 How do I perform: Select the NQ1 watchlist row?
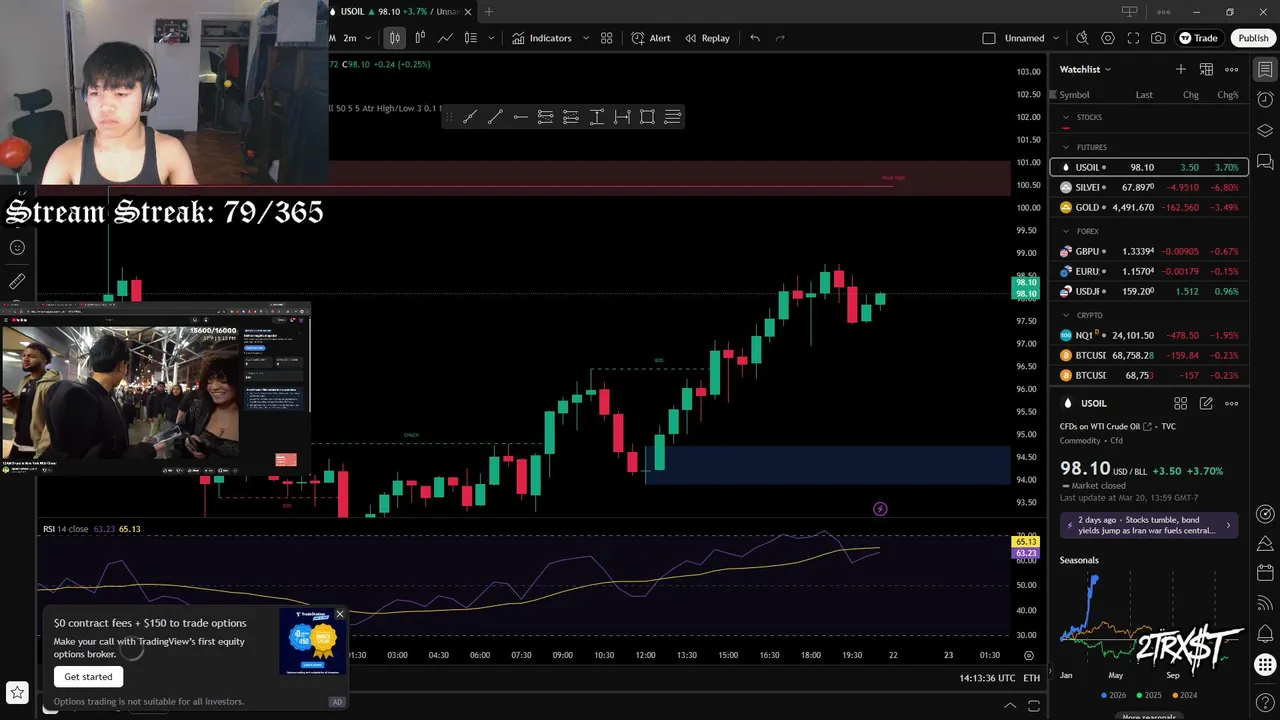tap(1149, 335)
